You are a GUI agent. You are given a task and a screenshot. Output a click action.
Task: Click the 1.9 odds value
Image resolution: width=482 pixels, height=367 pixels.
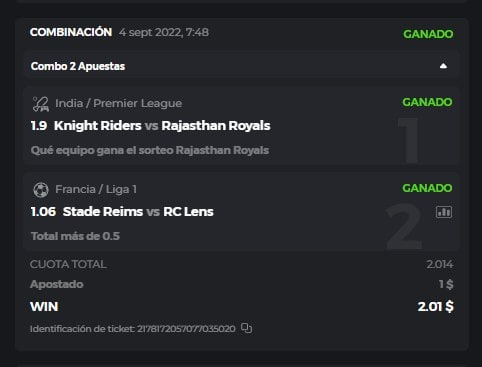[x=39, y=126]
